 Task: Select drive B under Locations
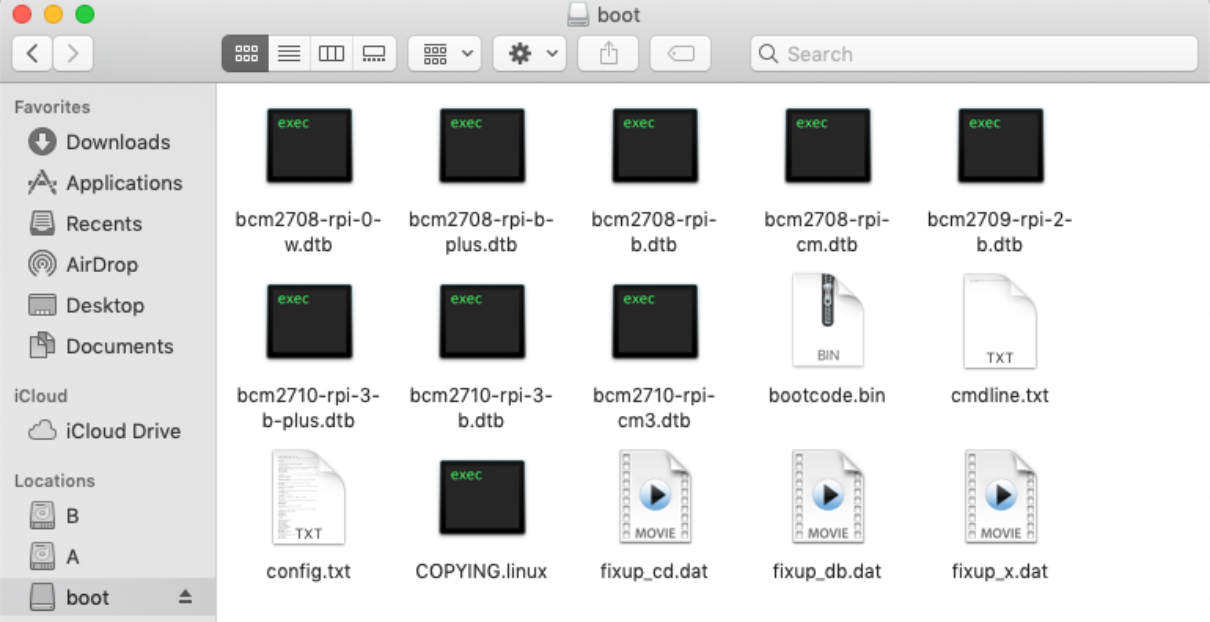point(108,516)
